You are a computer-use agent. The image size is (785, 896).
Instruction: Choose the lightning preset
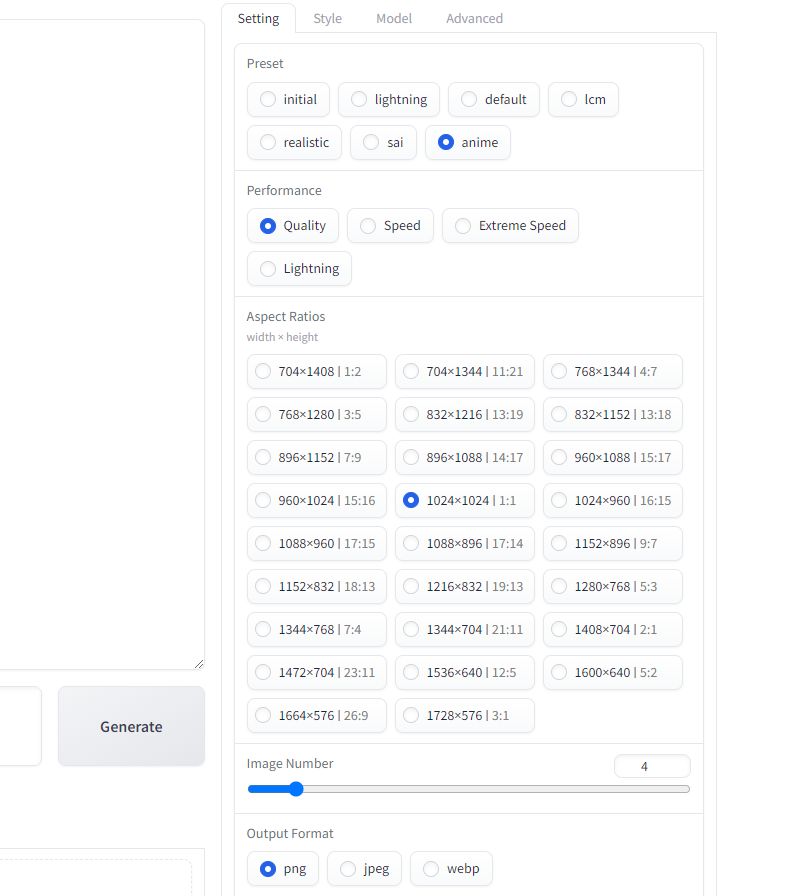(389, 99)
